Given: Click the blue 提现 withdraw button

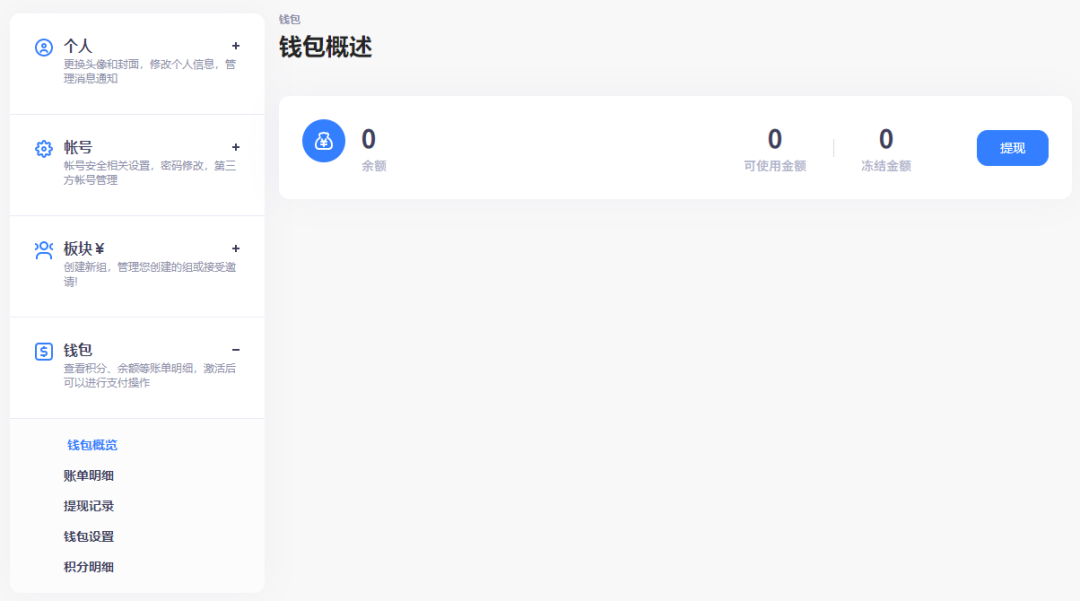Looking at the screenshot, I should click(1012, 148).
